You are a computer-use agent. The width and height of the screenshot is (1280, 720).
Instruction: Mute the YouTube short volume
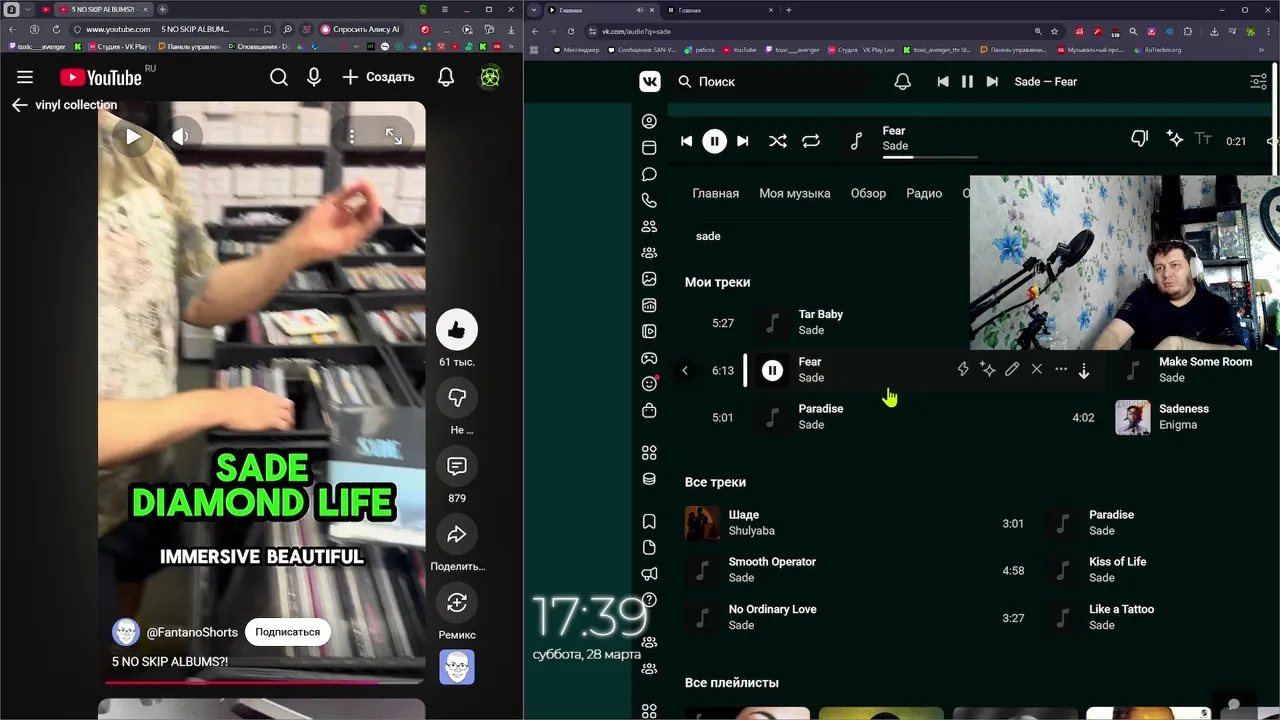coord(181,137)
